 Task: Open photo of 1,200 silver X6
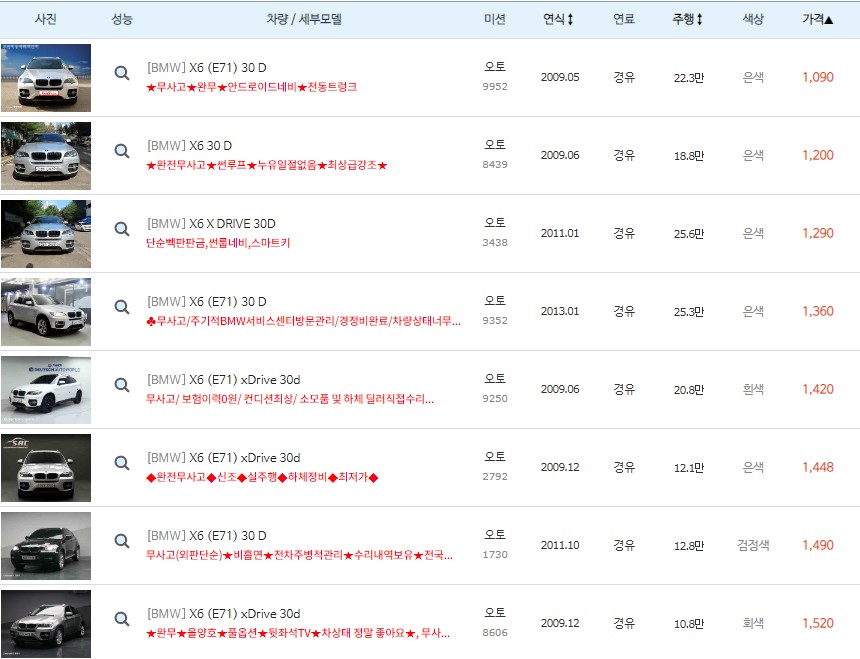(46, 156)
